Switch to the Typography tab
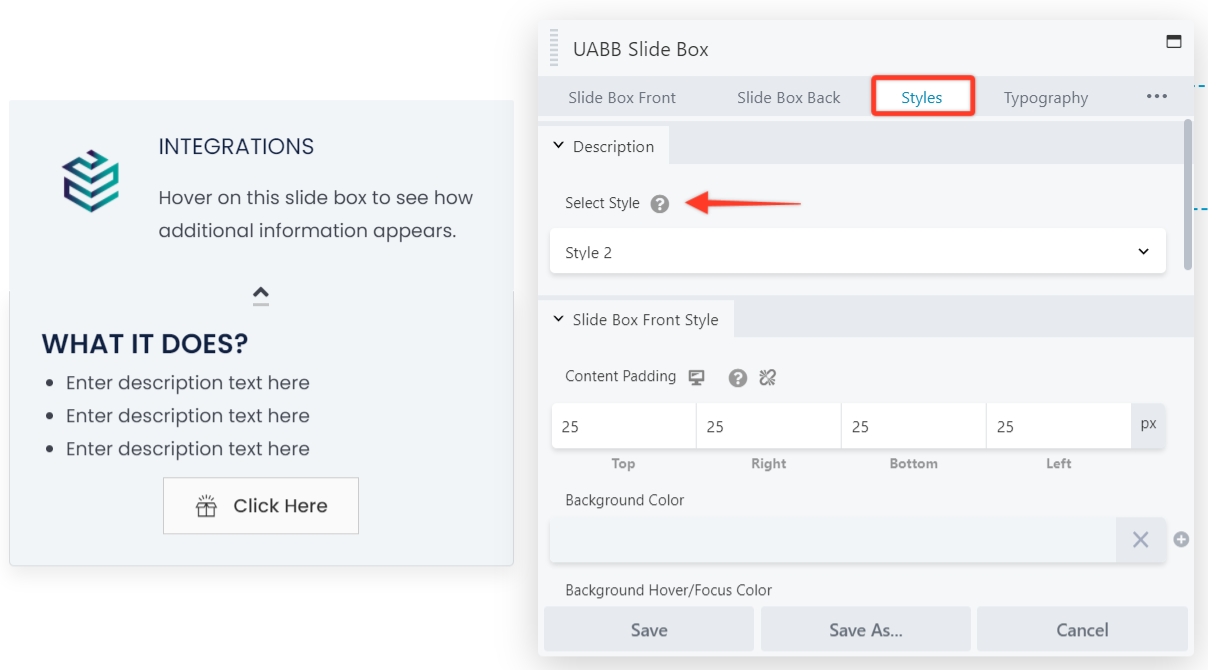Image resolution: width=1208 pixels, height=670 pixels. [1045, 98]
